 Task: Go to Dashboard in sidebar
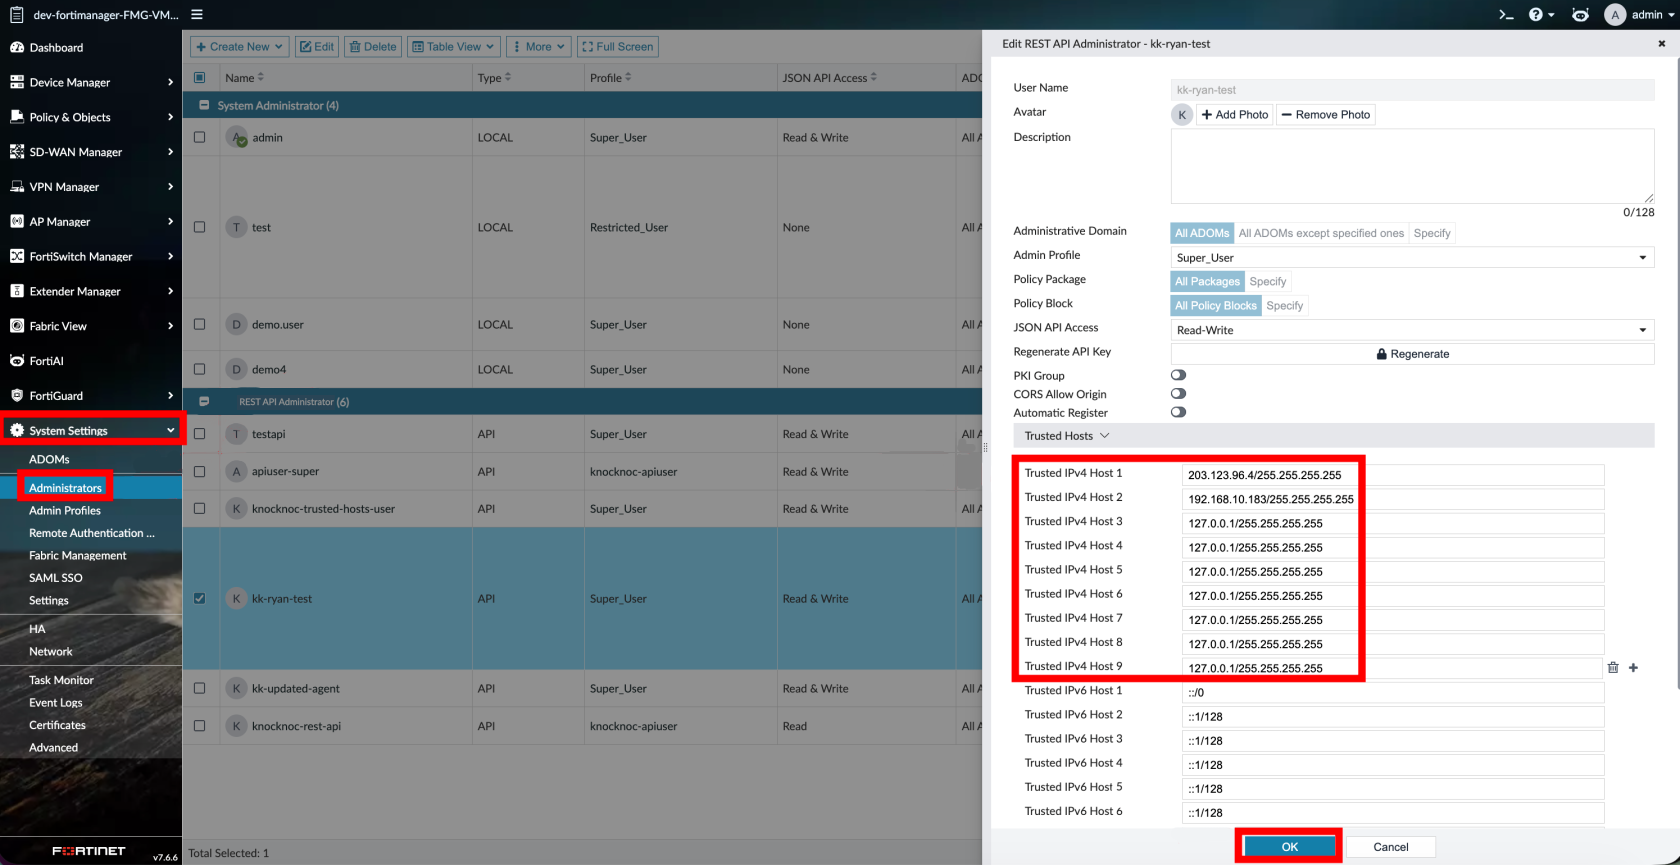[56, 48]
